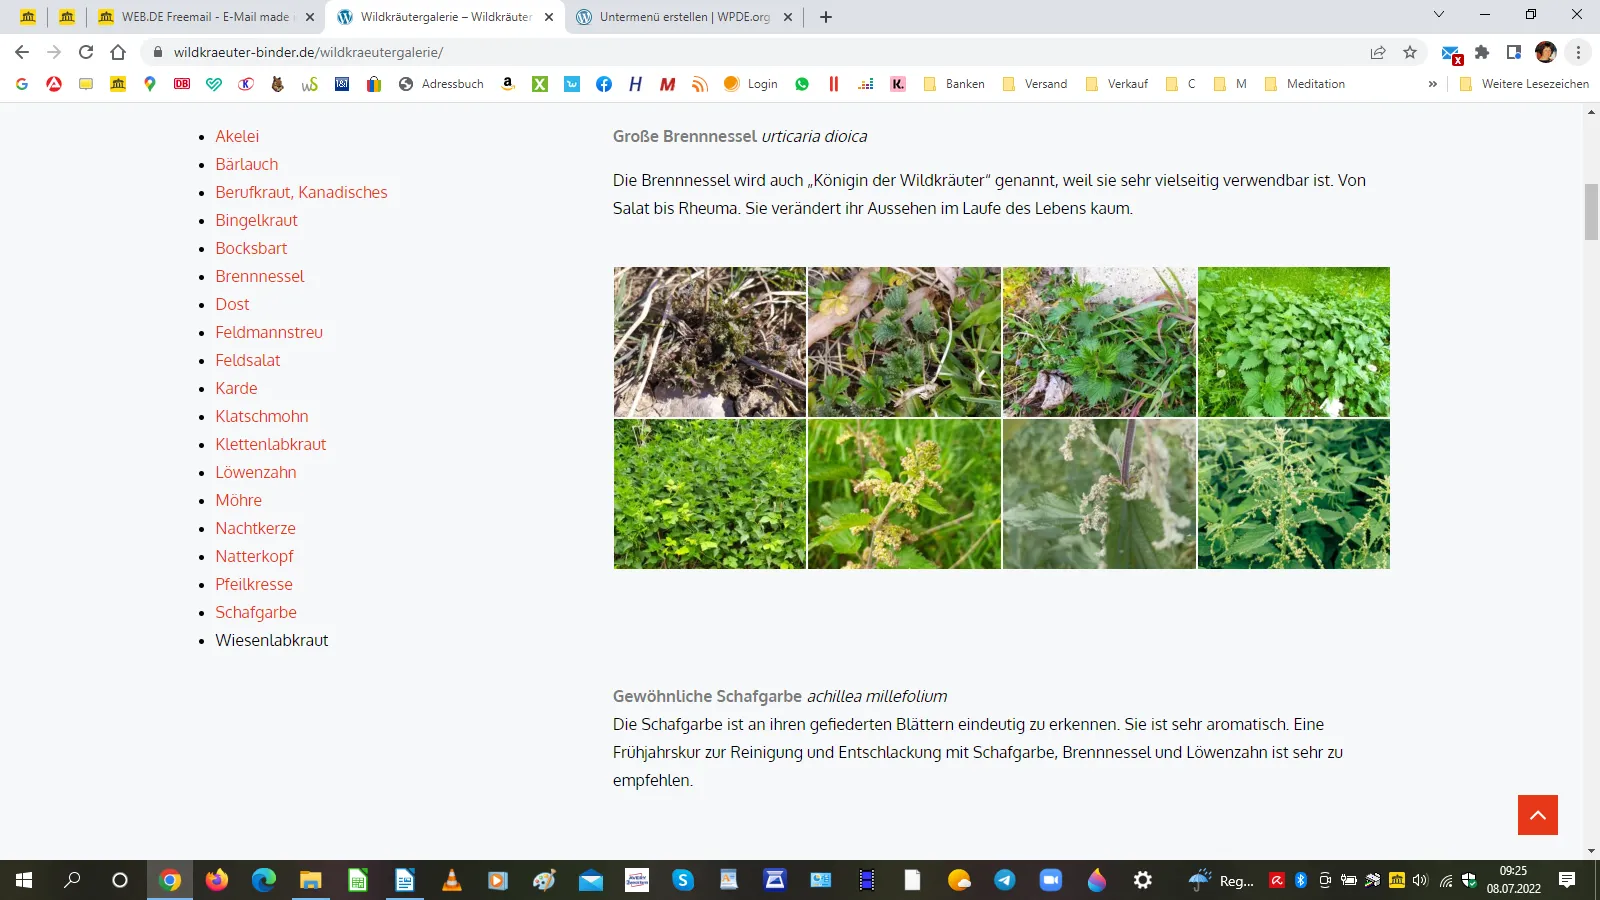This screenshot has height=900, width=1600.
Task: Open the Amazon bookmark icon
Action: pyautogui.click(x=508, y=84)
